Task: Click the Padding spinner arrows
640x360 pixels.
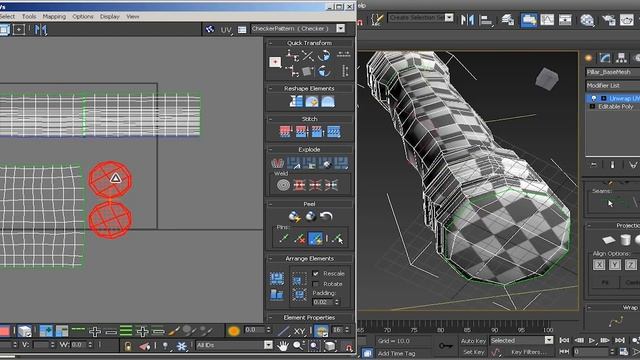Action: click(x=337, y=302)
